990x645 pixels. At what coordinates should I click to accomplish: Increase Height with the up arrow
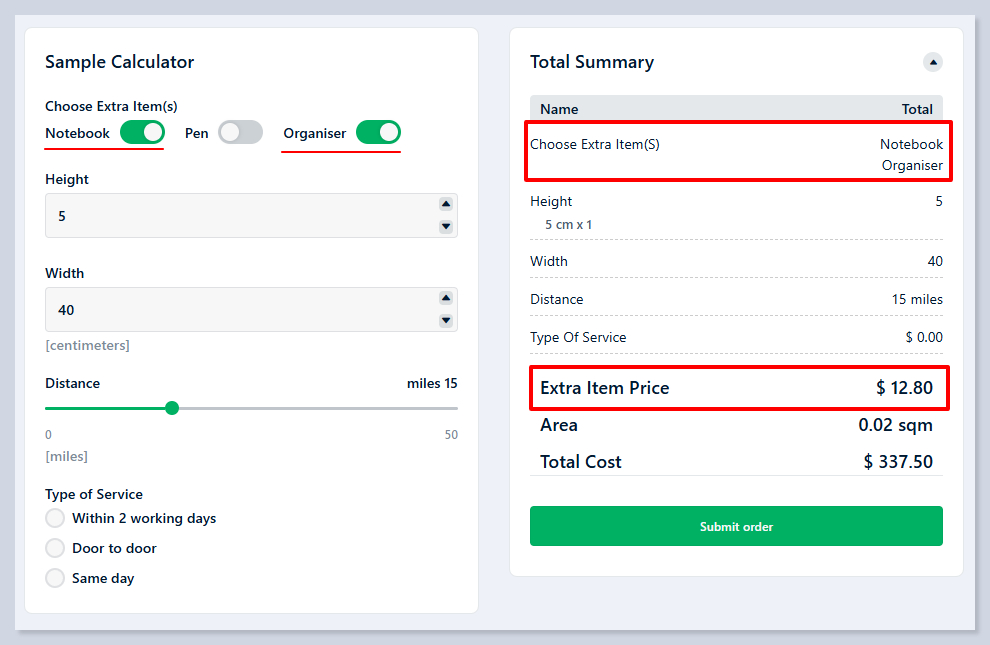[446, 204]
